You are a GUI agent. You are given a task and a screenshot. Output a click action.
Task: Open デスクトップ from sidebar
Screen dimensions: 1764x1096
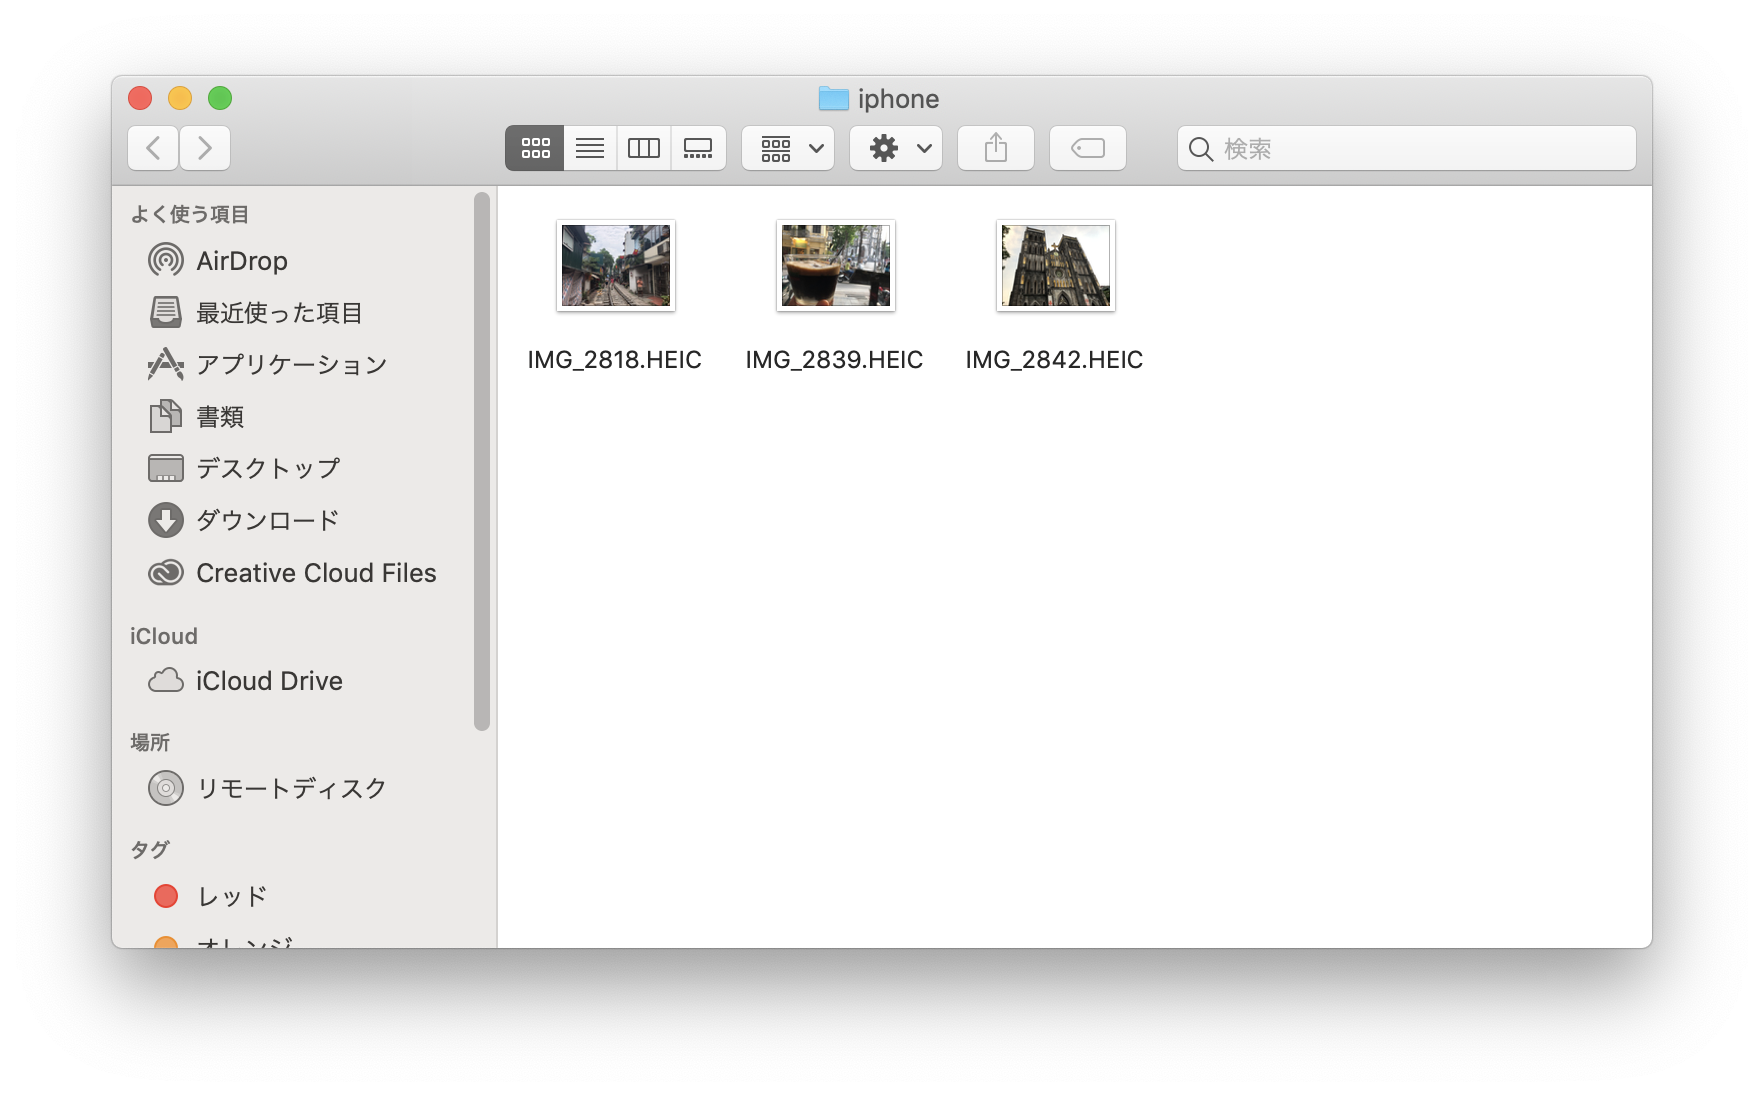pyautogui.click(x=268, y=469)
